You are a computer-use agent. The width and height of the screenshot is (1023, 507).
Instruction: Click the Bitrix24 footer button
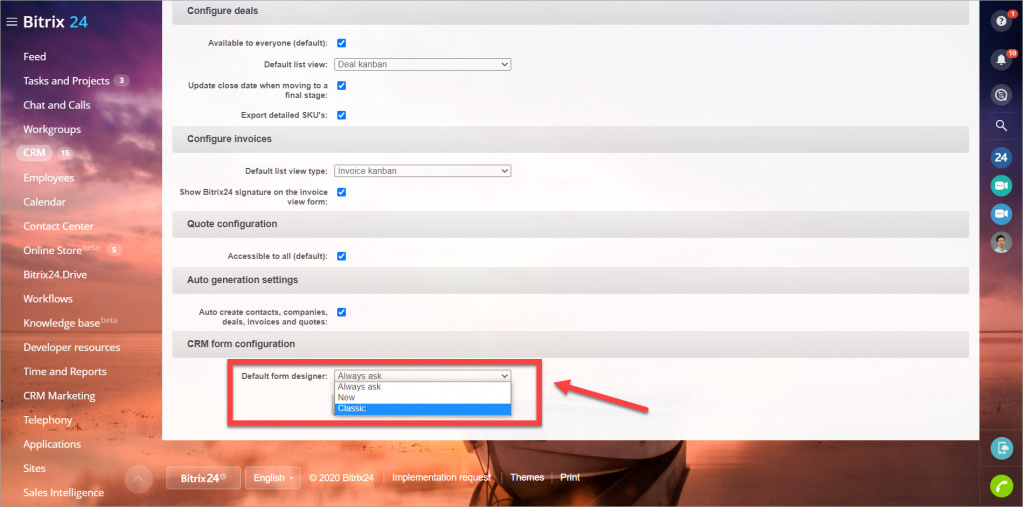[x=204, y=478]
